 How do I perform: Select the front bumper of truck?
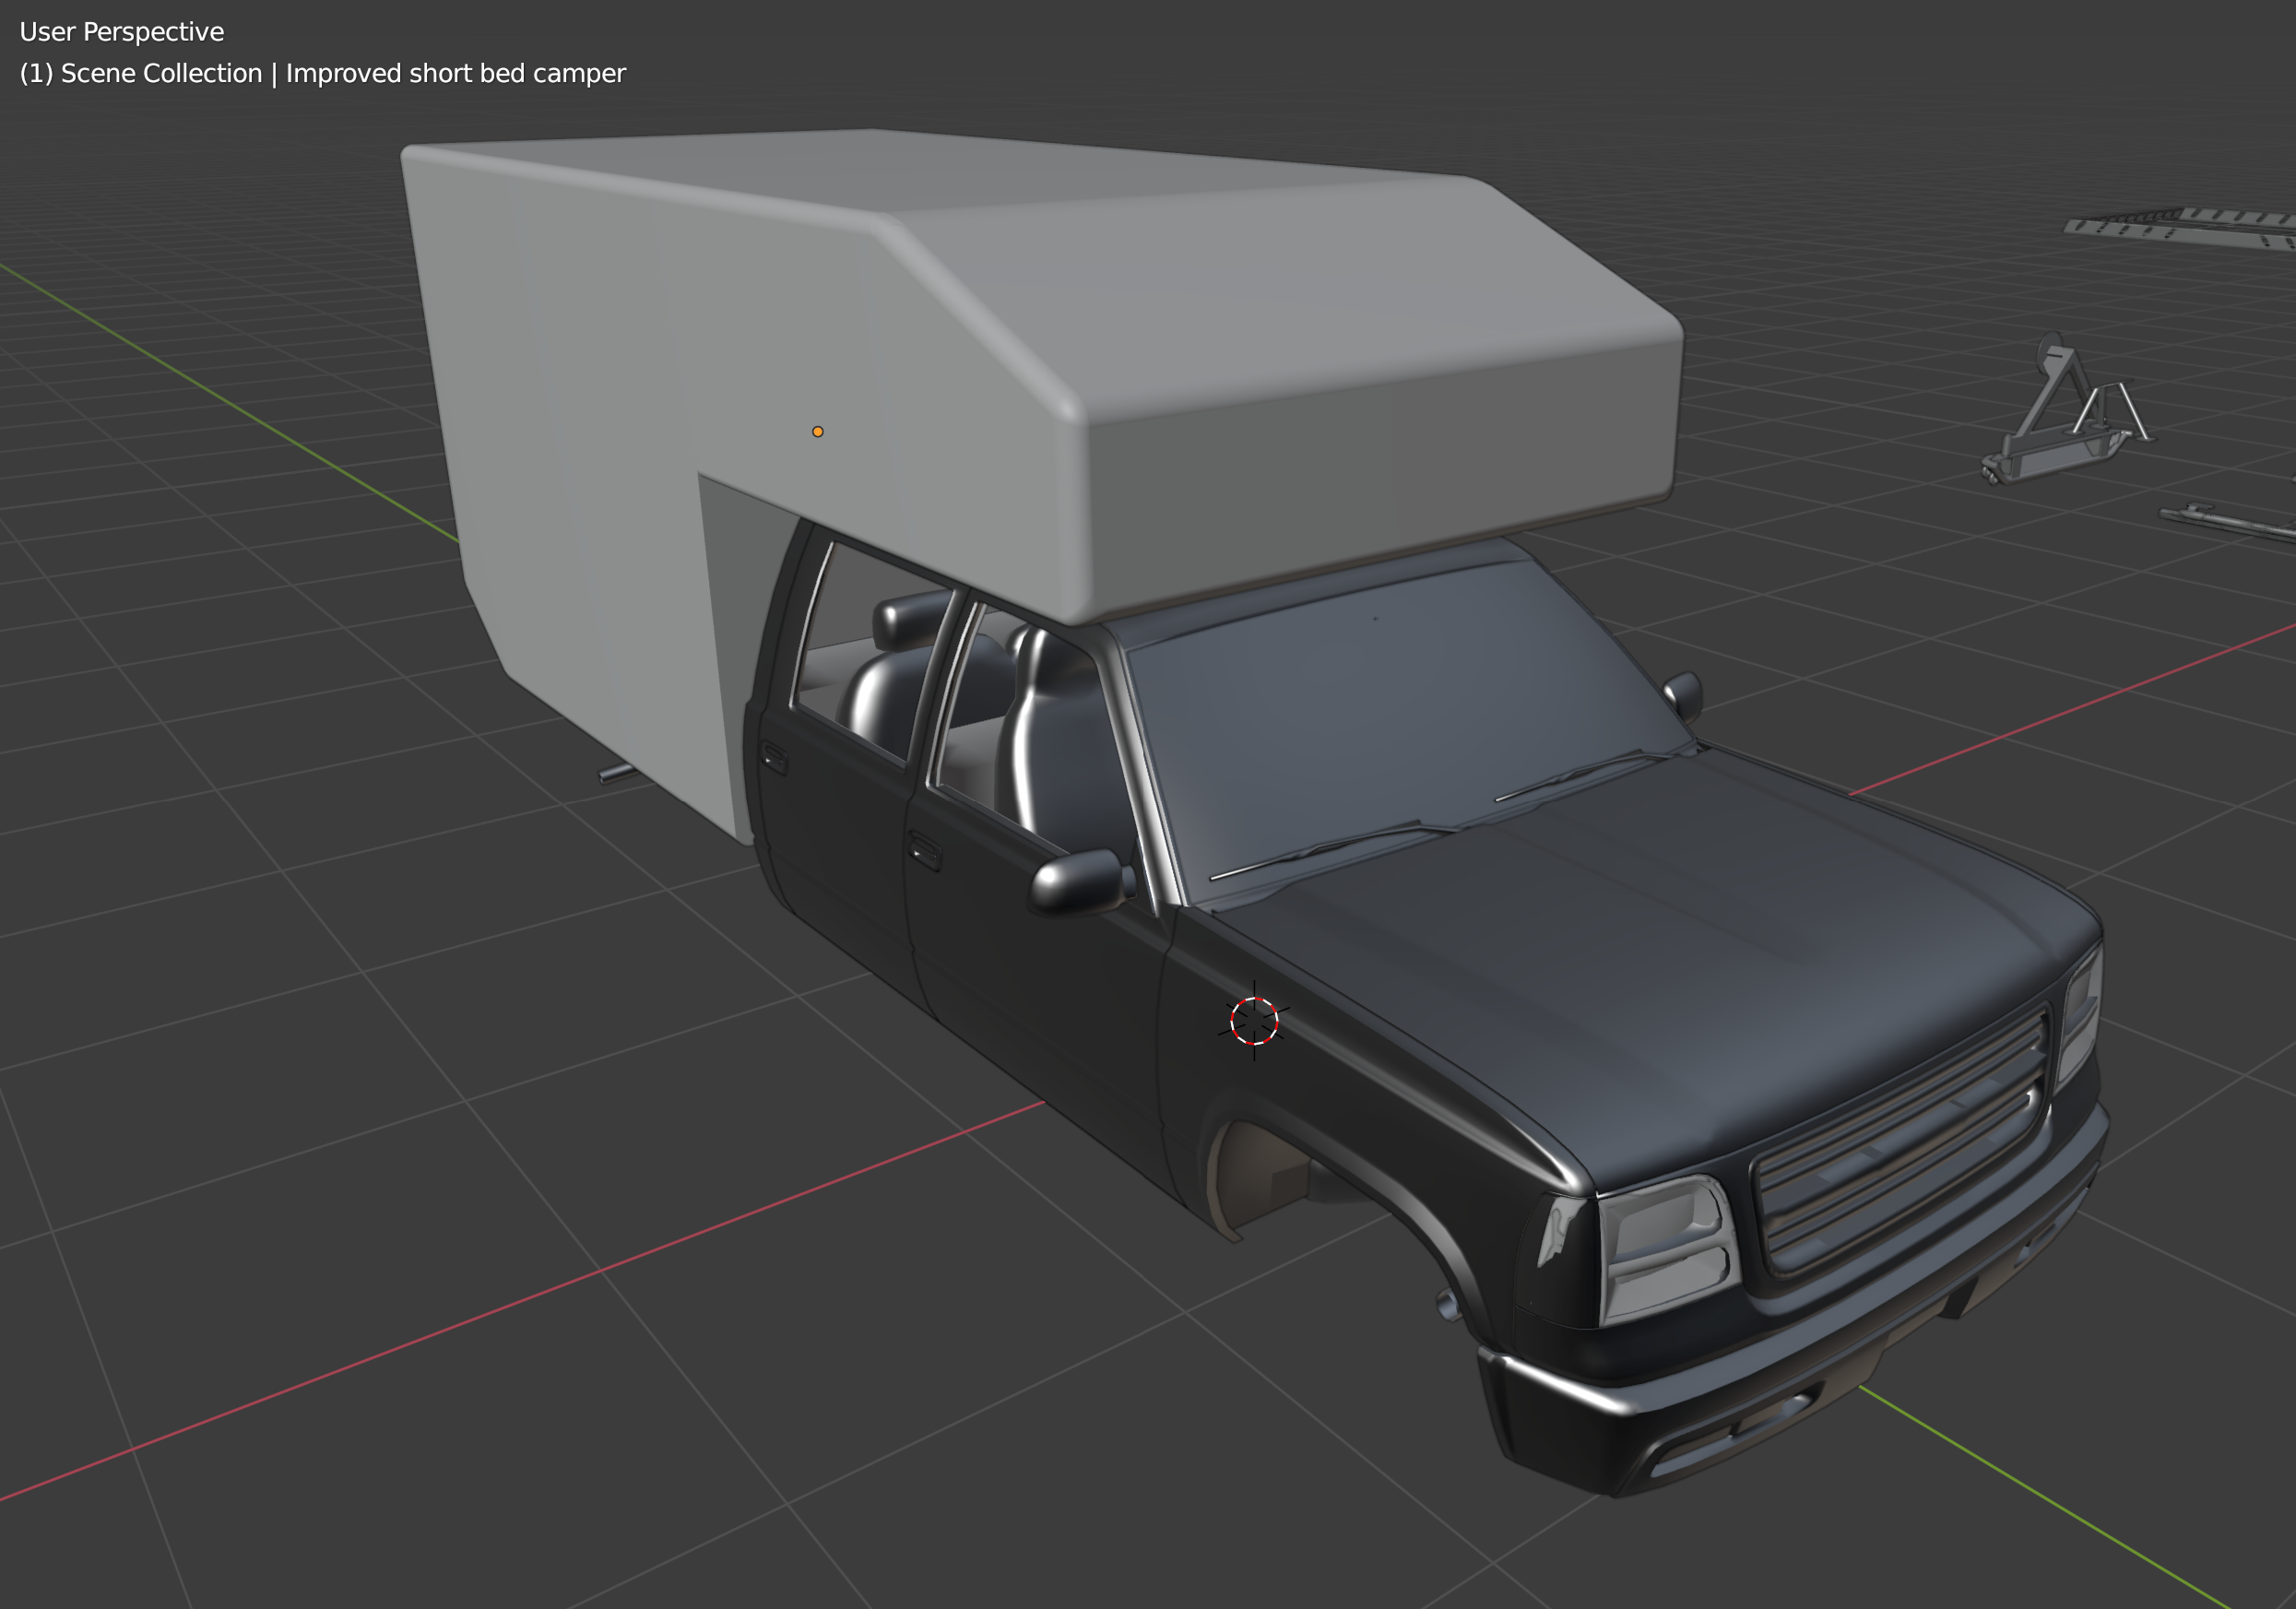click(1700, 1400)
